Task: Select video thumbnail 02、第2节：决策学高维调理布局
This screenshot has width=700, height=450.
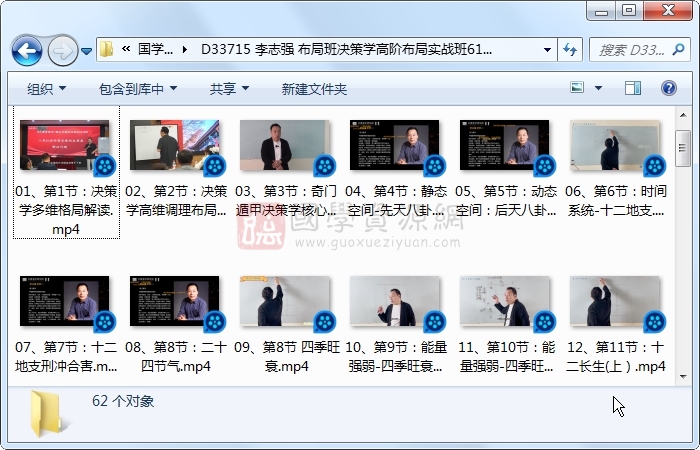Action: click(x=177, y=146)
